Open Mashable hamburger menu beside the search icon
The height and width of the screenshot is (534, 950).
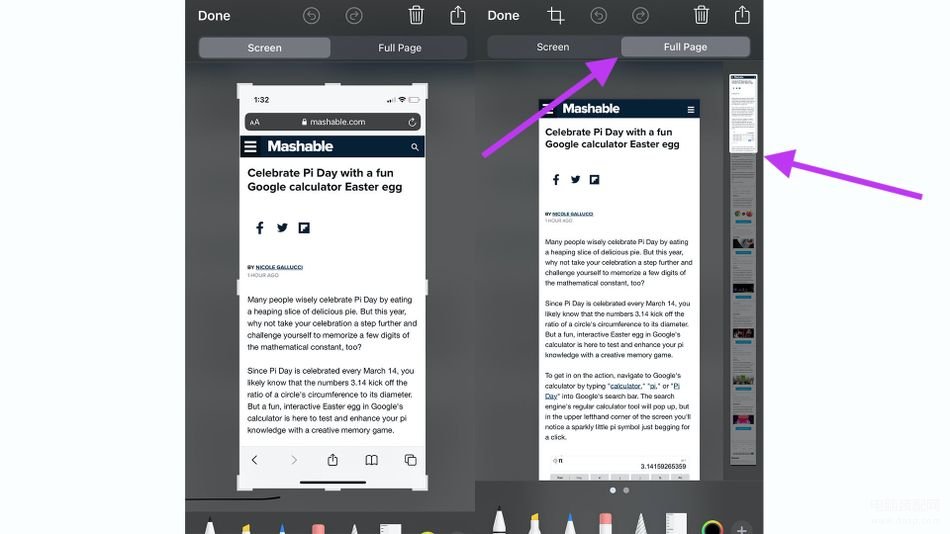coord(250,147)
